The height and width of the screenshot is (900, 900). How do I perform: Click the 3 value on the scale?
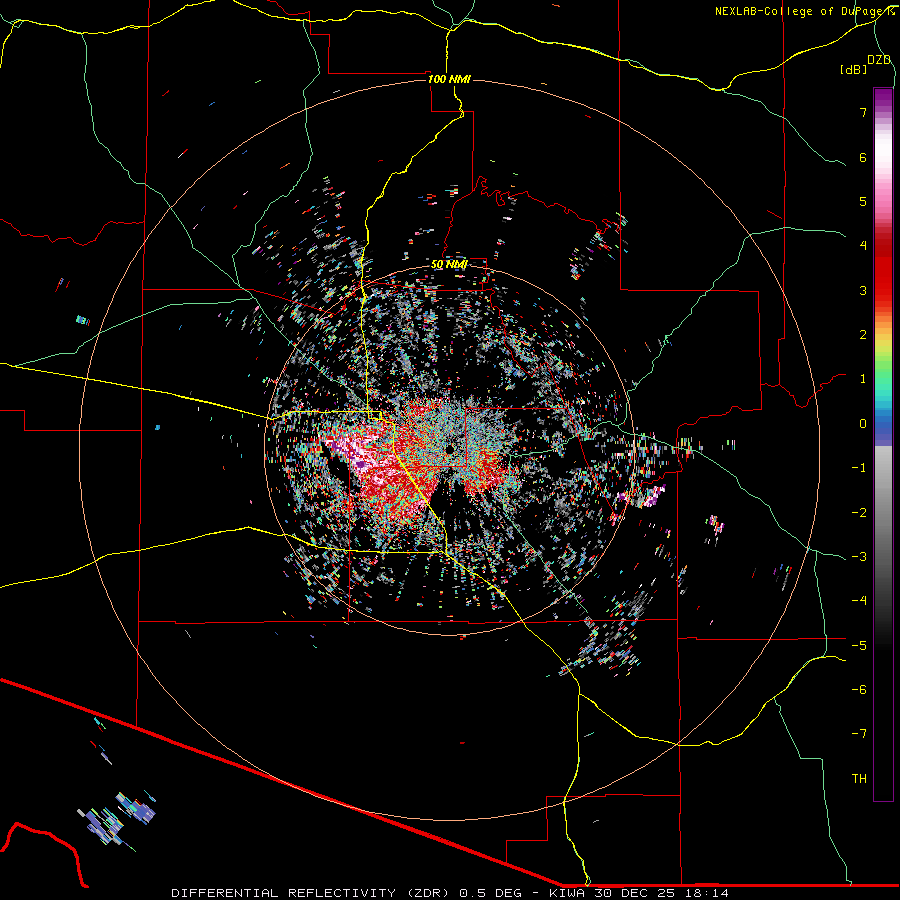pyautogui.click(x=863, y=290)
